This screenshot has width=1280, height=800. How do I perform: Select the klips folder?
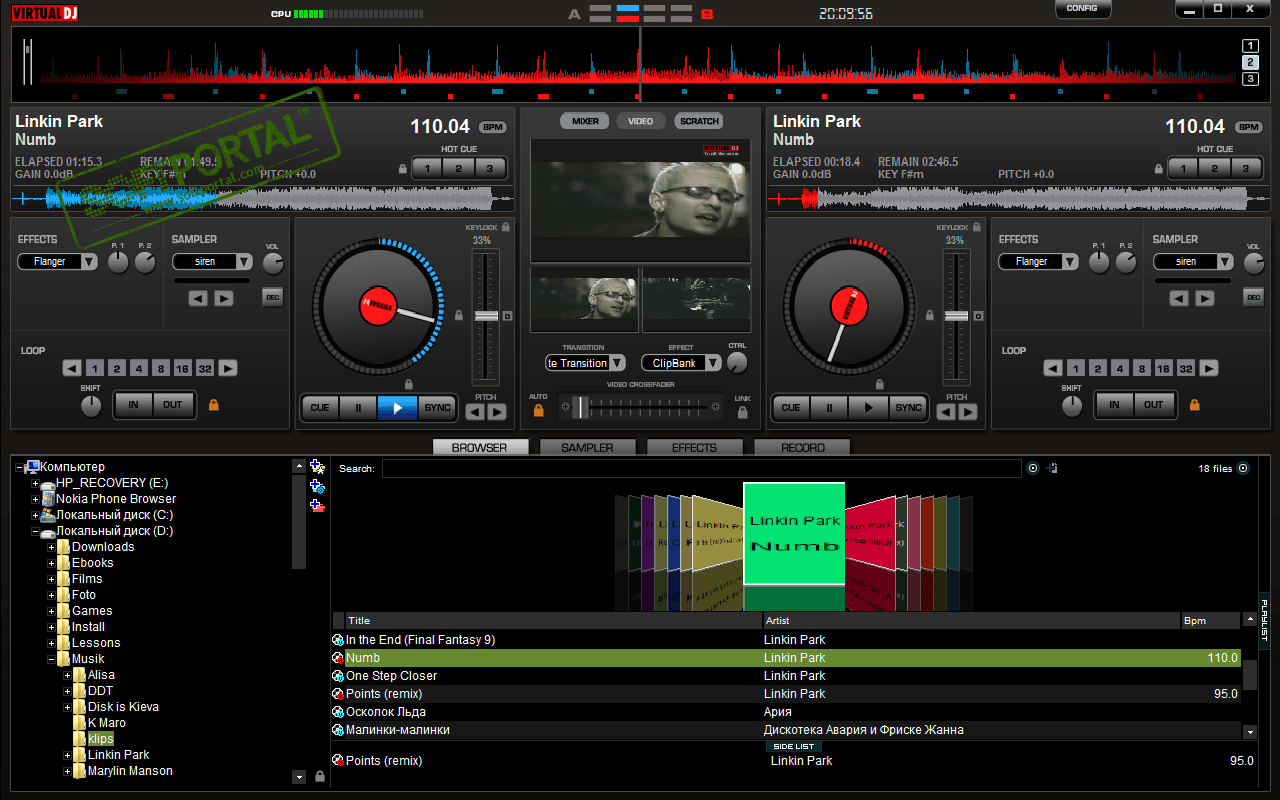click(x=100, y=738)
